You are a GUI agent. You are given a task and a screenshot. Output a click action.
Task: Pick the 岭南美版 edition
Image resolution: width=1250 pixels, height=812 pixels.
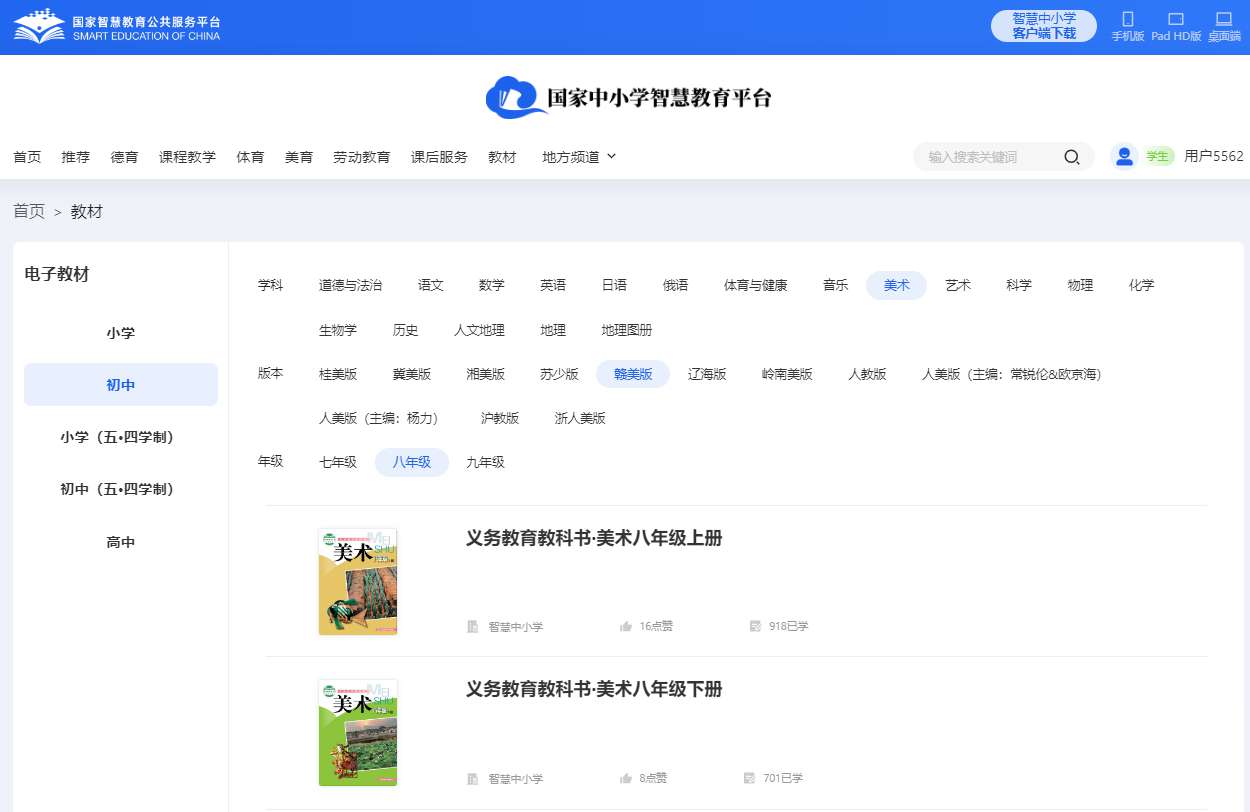click(787, 374)
